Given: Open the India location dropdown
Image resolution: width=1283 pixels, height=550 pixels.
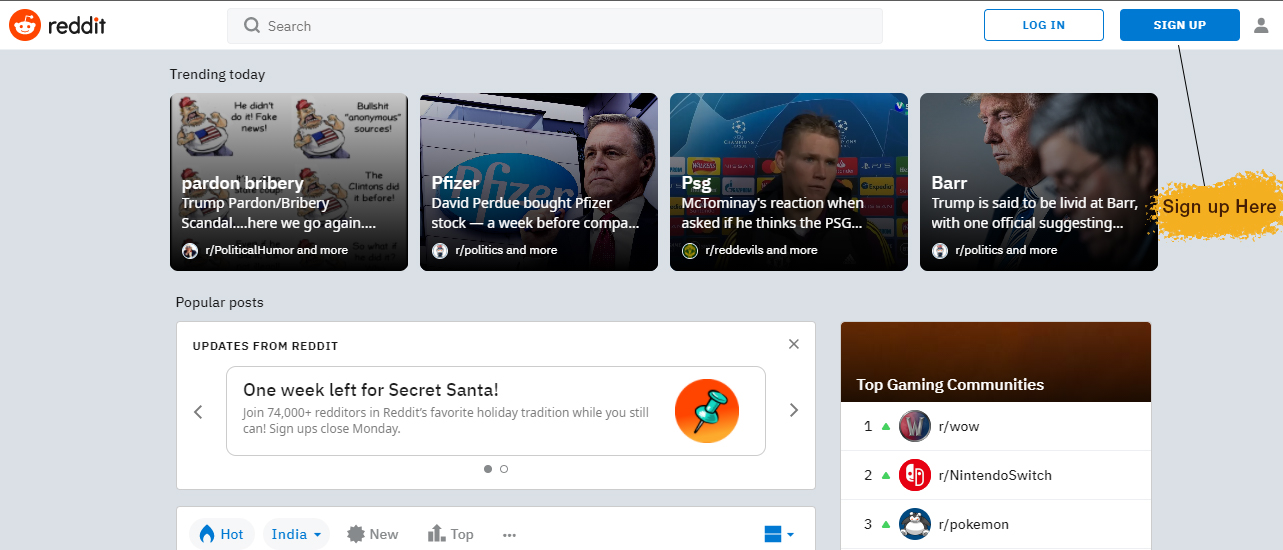Looking at the screenshot, I should click(297, 534).
